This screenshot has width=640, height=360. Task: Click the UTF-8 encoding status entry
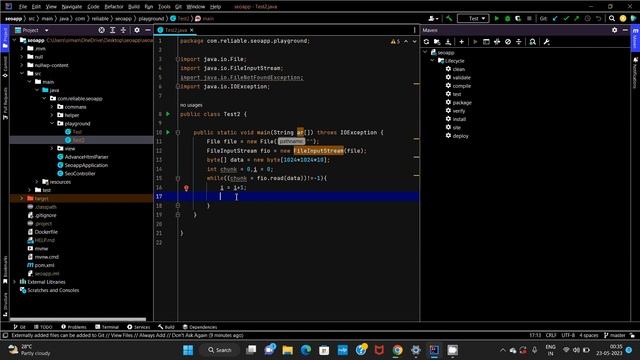pyautogui.click(x=568, y=335)
